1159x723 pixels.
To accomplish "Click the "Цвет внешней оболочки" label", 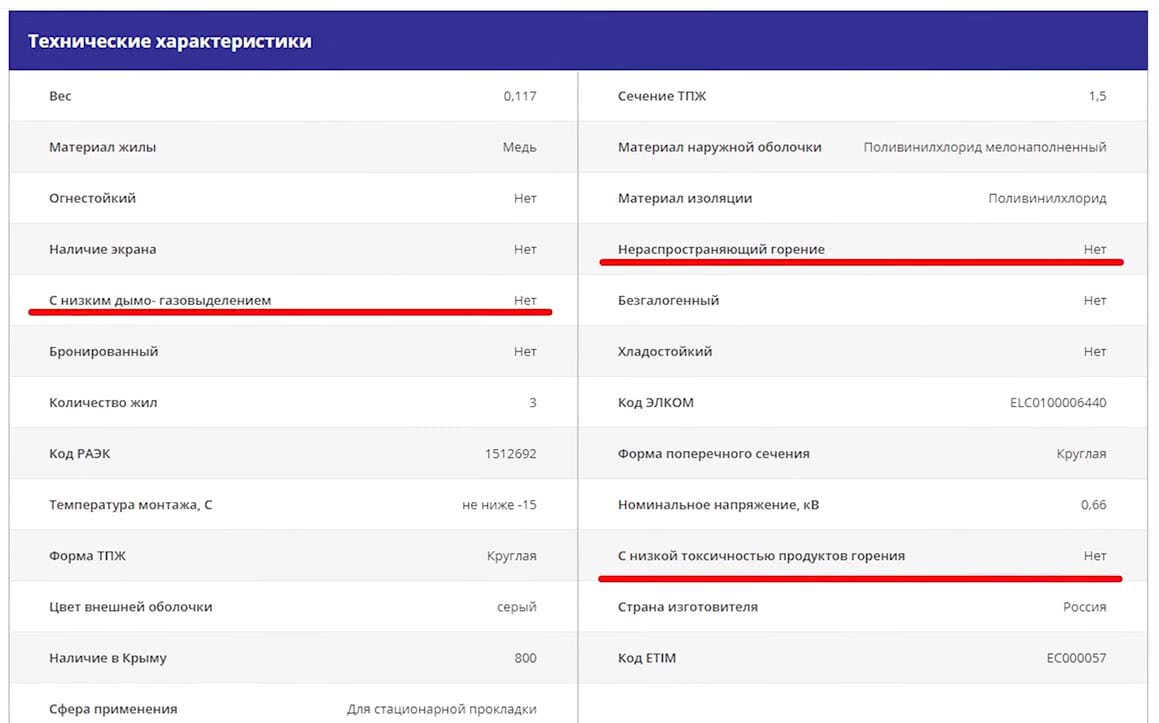I will click(x=130, y=606).
